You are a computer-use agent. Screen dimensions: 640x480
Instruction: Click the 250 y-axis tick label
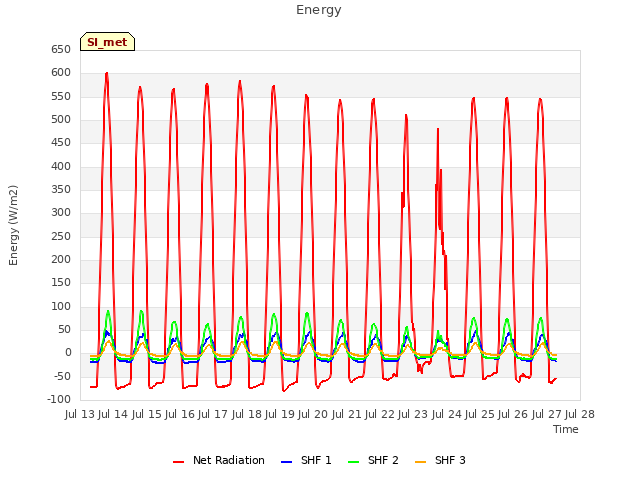click(61, 237)
